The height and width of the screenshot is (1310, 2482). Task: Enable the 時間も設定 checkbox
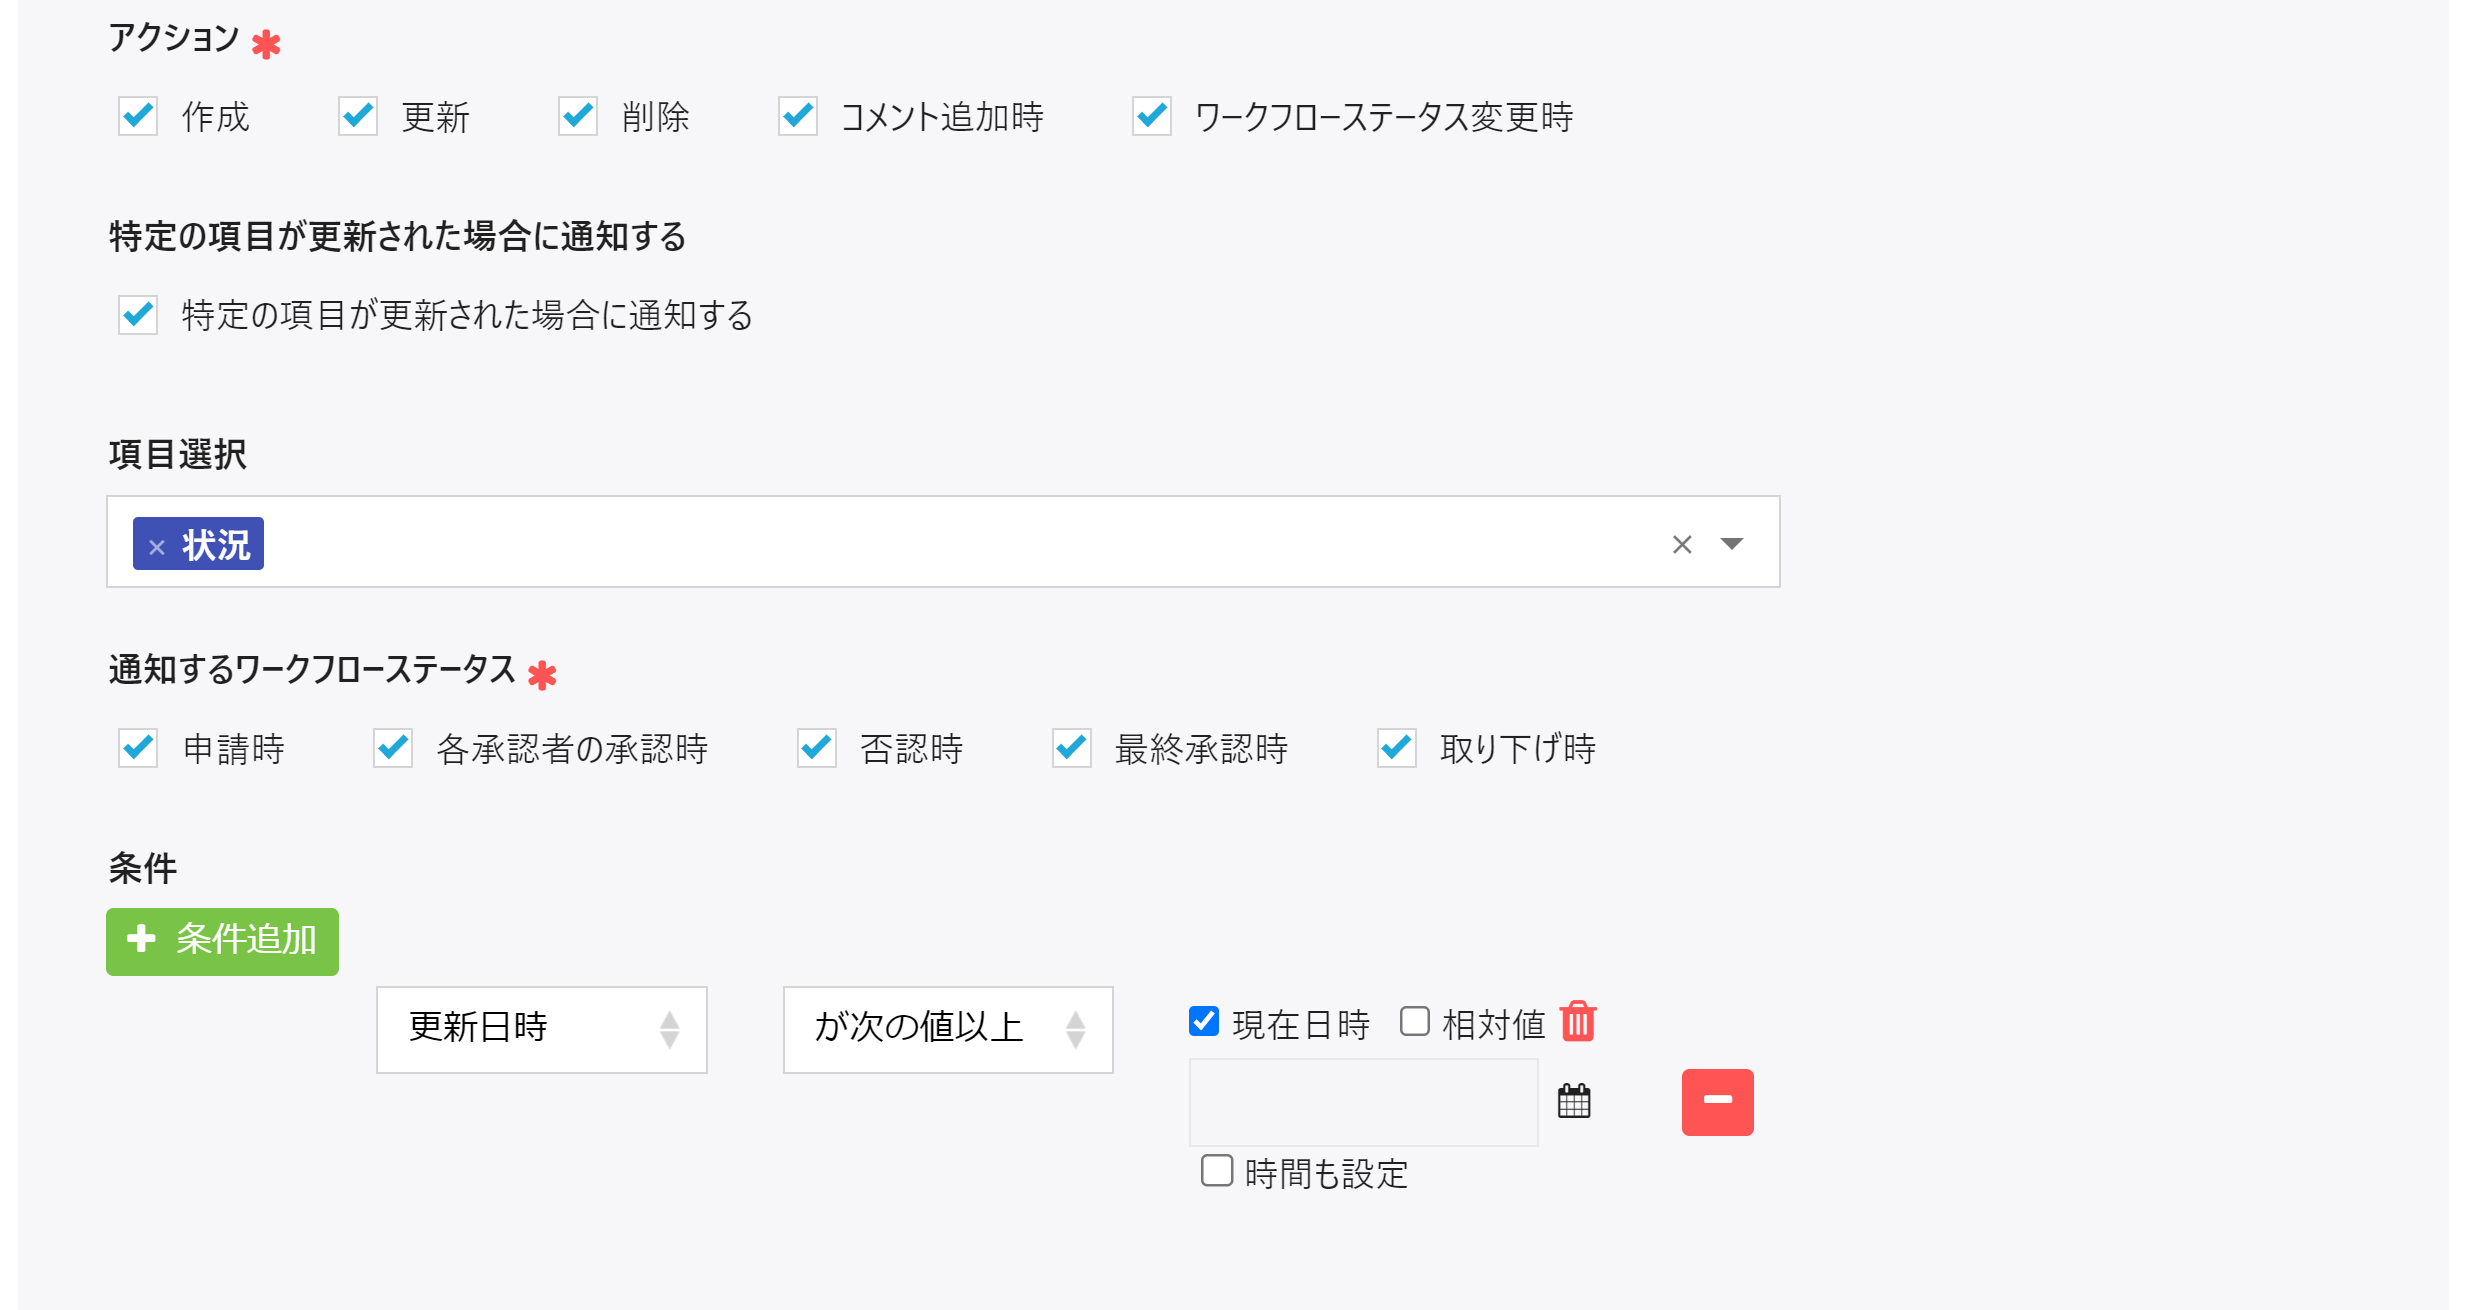click(1216, 1172)
